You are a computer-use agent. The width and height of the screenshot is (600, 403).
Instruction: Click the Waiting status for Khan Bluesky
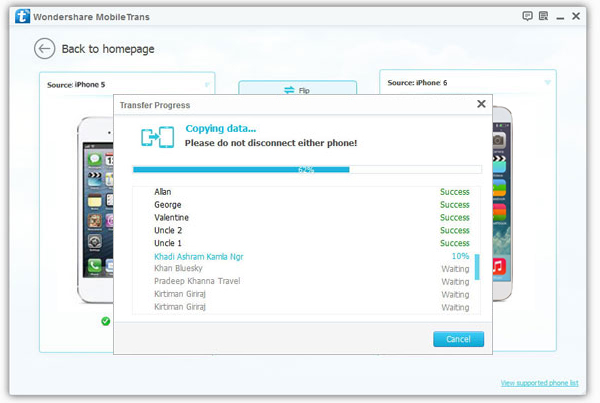click(x=455, y=269)
